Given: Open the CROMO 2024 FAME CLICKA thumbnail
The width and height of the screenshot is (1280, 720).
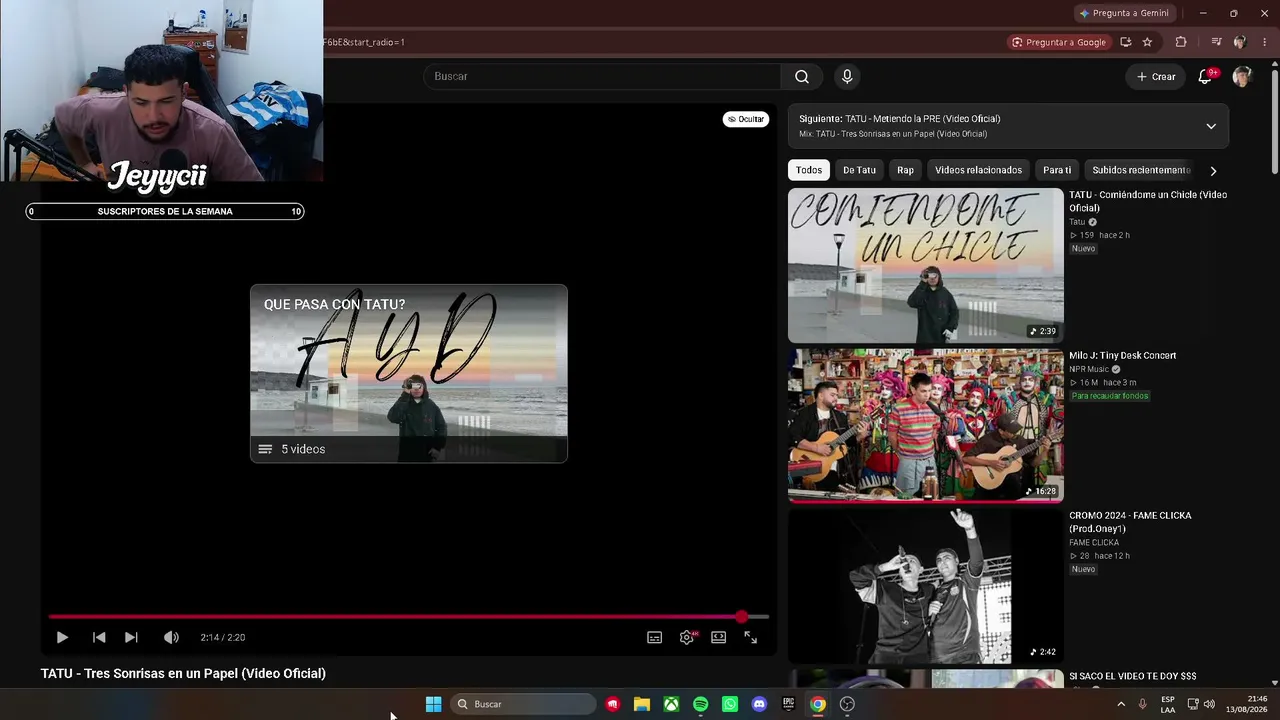Looking at the screenshot, I should coord(925,586).
